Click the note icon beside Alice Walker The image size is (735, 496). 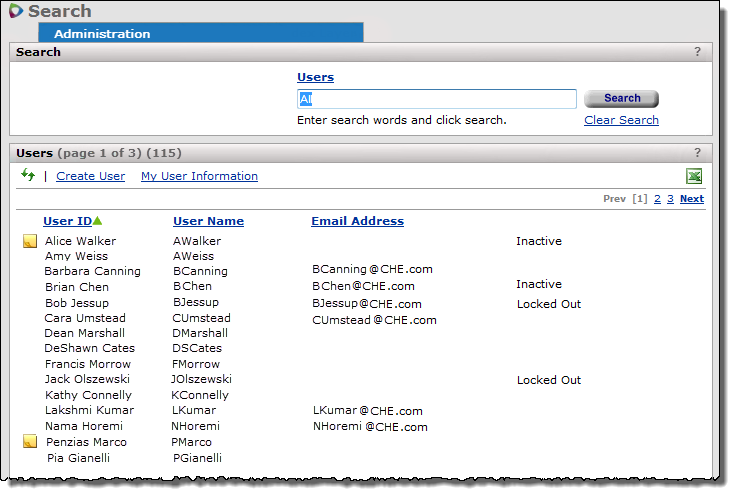(30, 241)
